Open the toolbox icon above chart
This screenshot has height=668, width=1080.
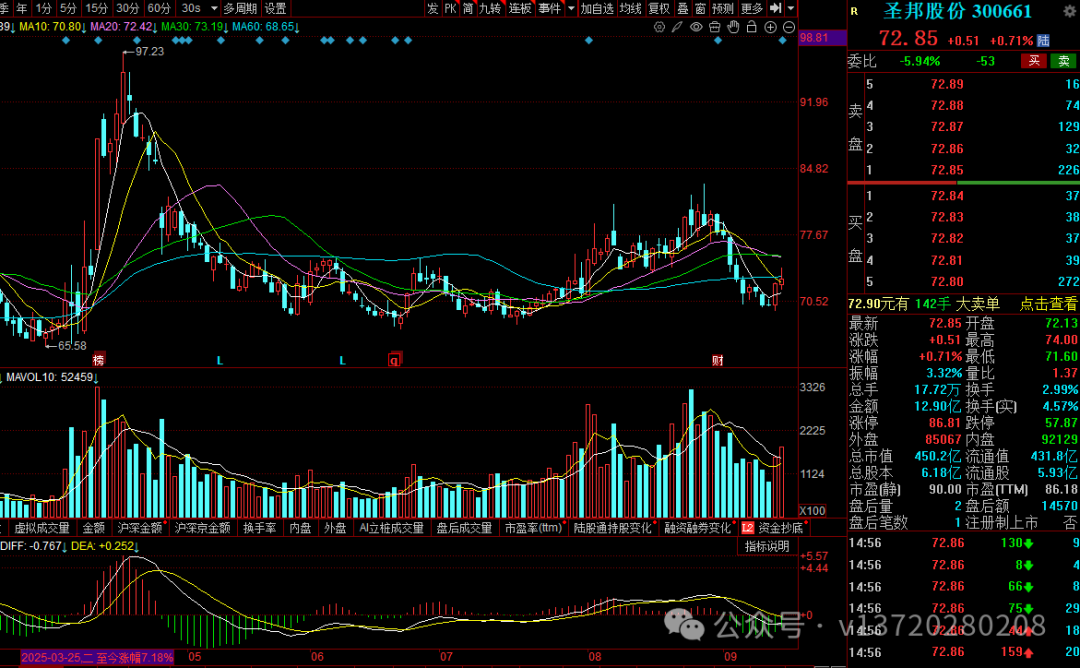(x=715, y=27)
